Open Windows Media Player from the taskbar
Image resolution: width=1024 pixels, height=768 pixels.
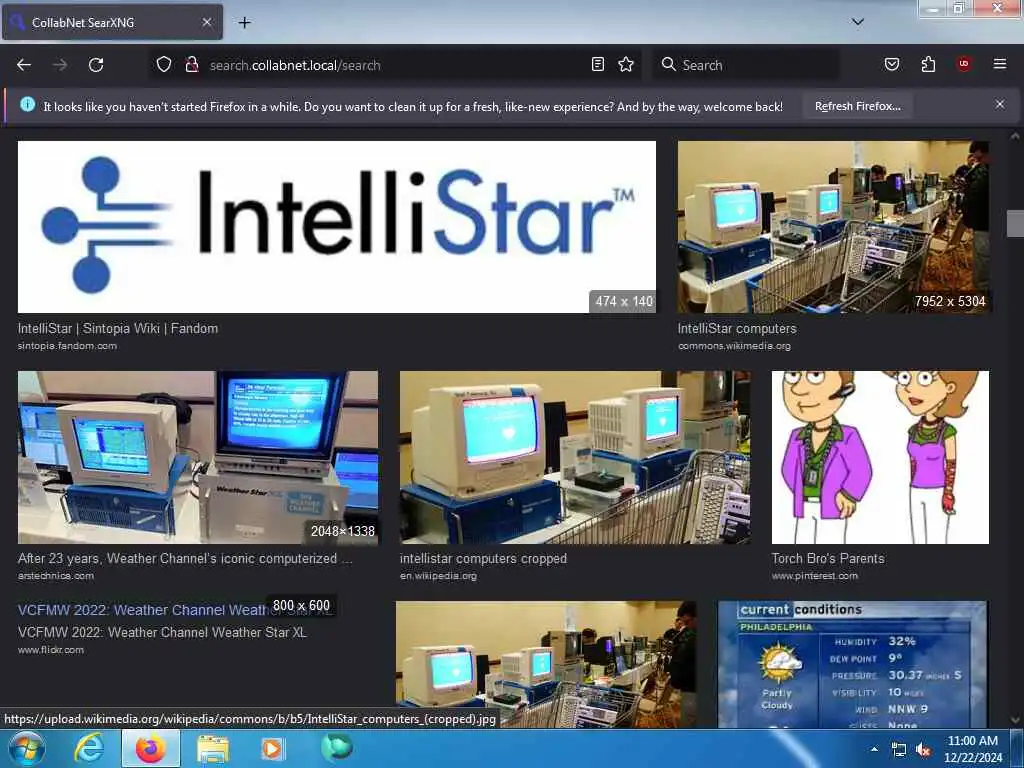272,748
